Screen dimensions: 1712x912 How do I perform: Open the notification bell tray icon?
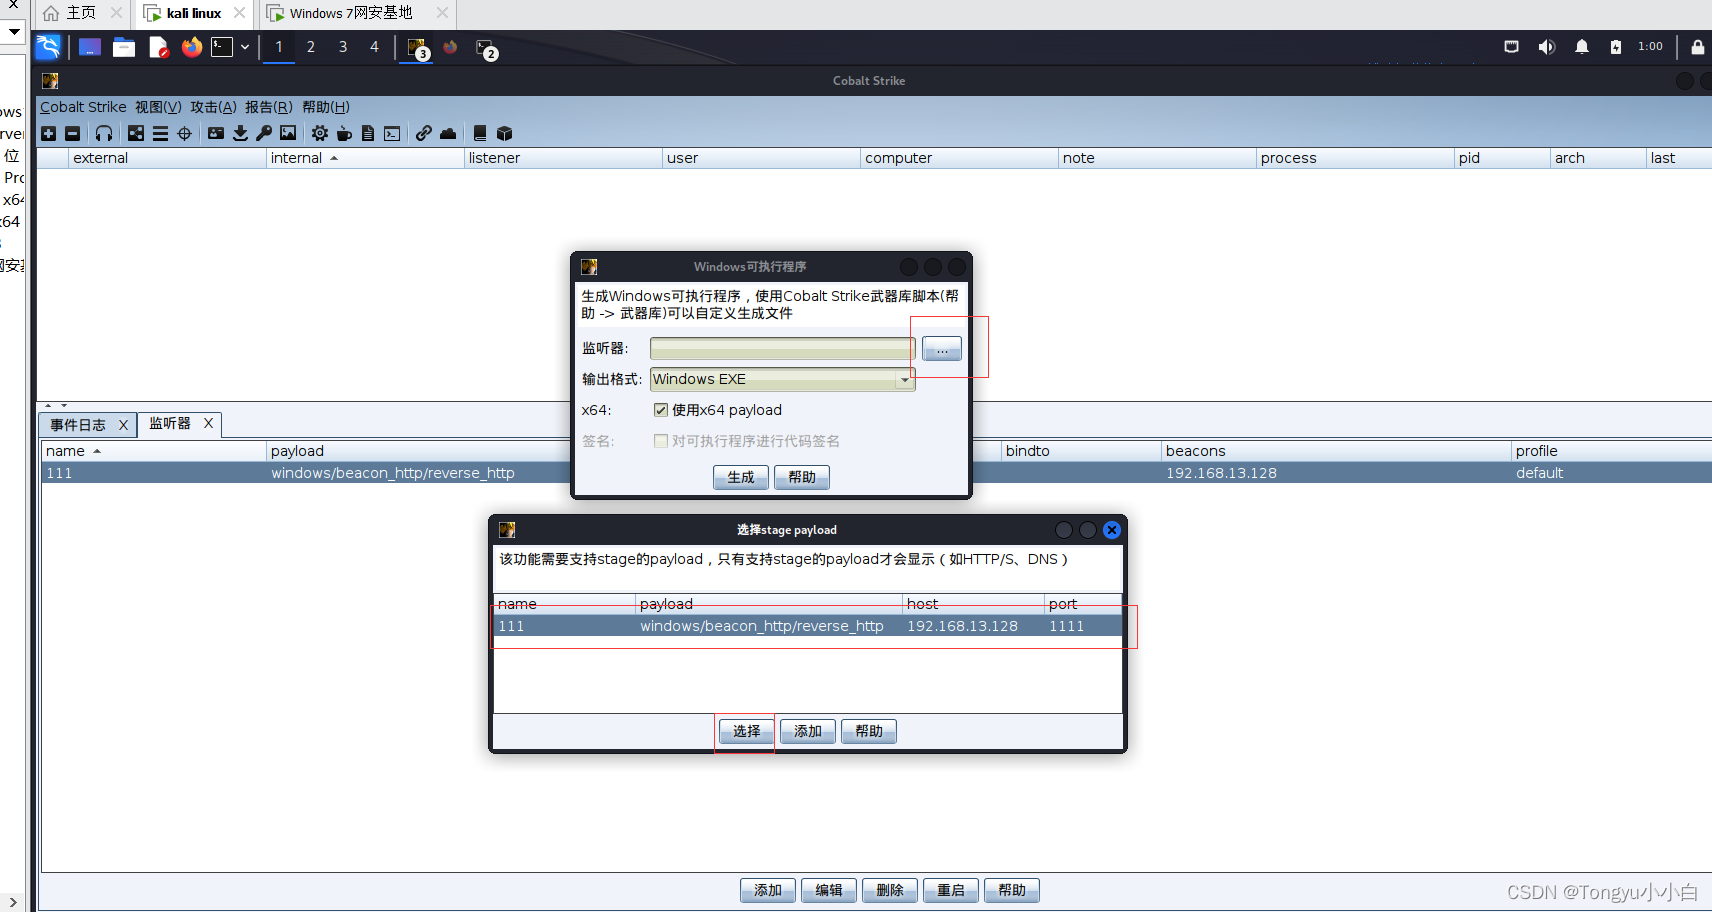pyautogui.click(x=1582, y=47)
